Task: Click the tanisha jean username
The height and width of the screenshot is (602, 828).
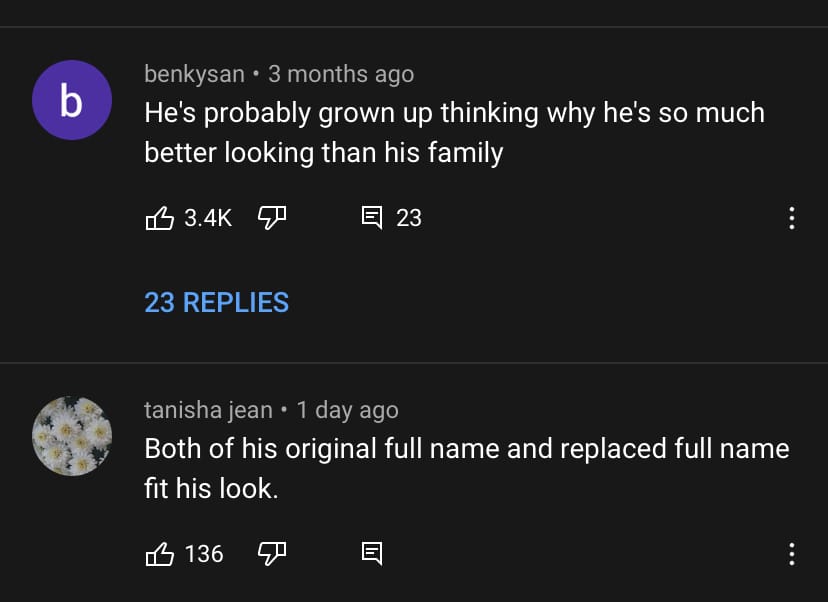Action: [208, 410]
